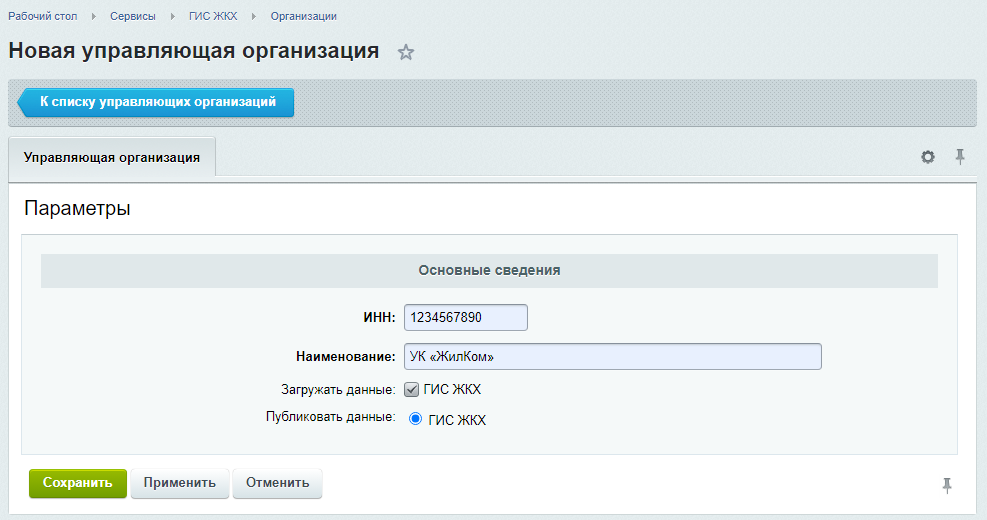Select the Публиковать данные ГИС ЖКХ radio button
This screenshot has width=987, height=520.
(416, 419)
